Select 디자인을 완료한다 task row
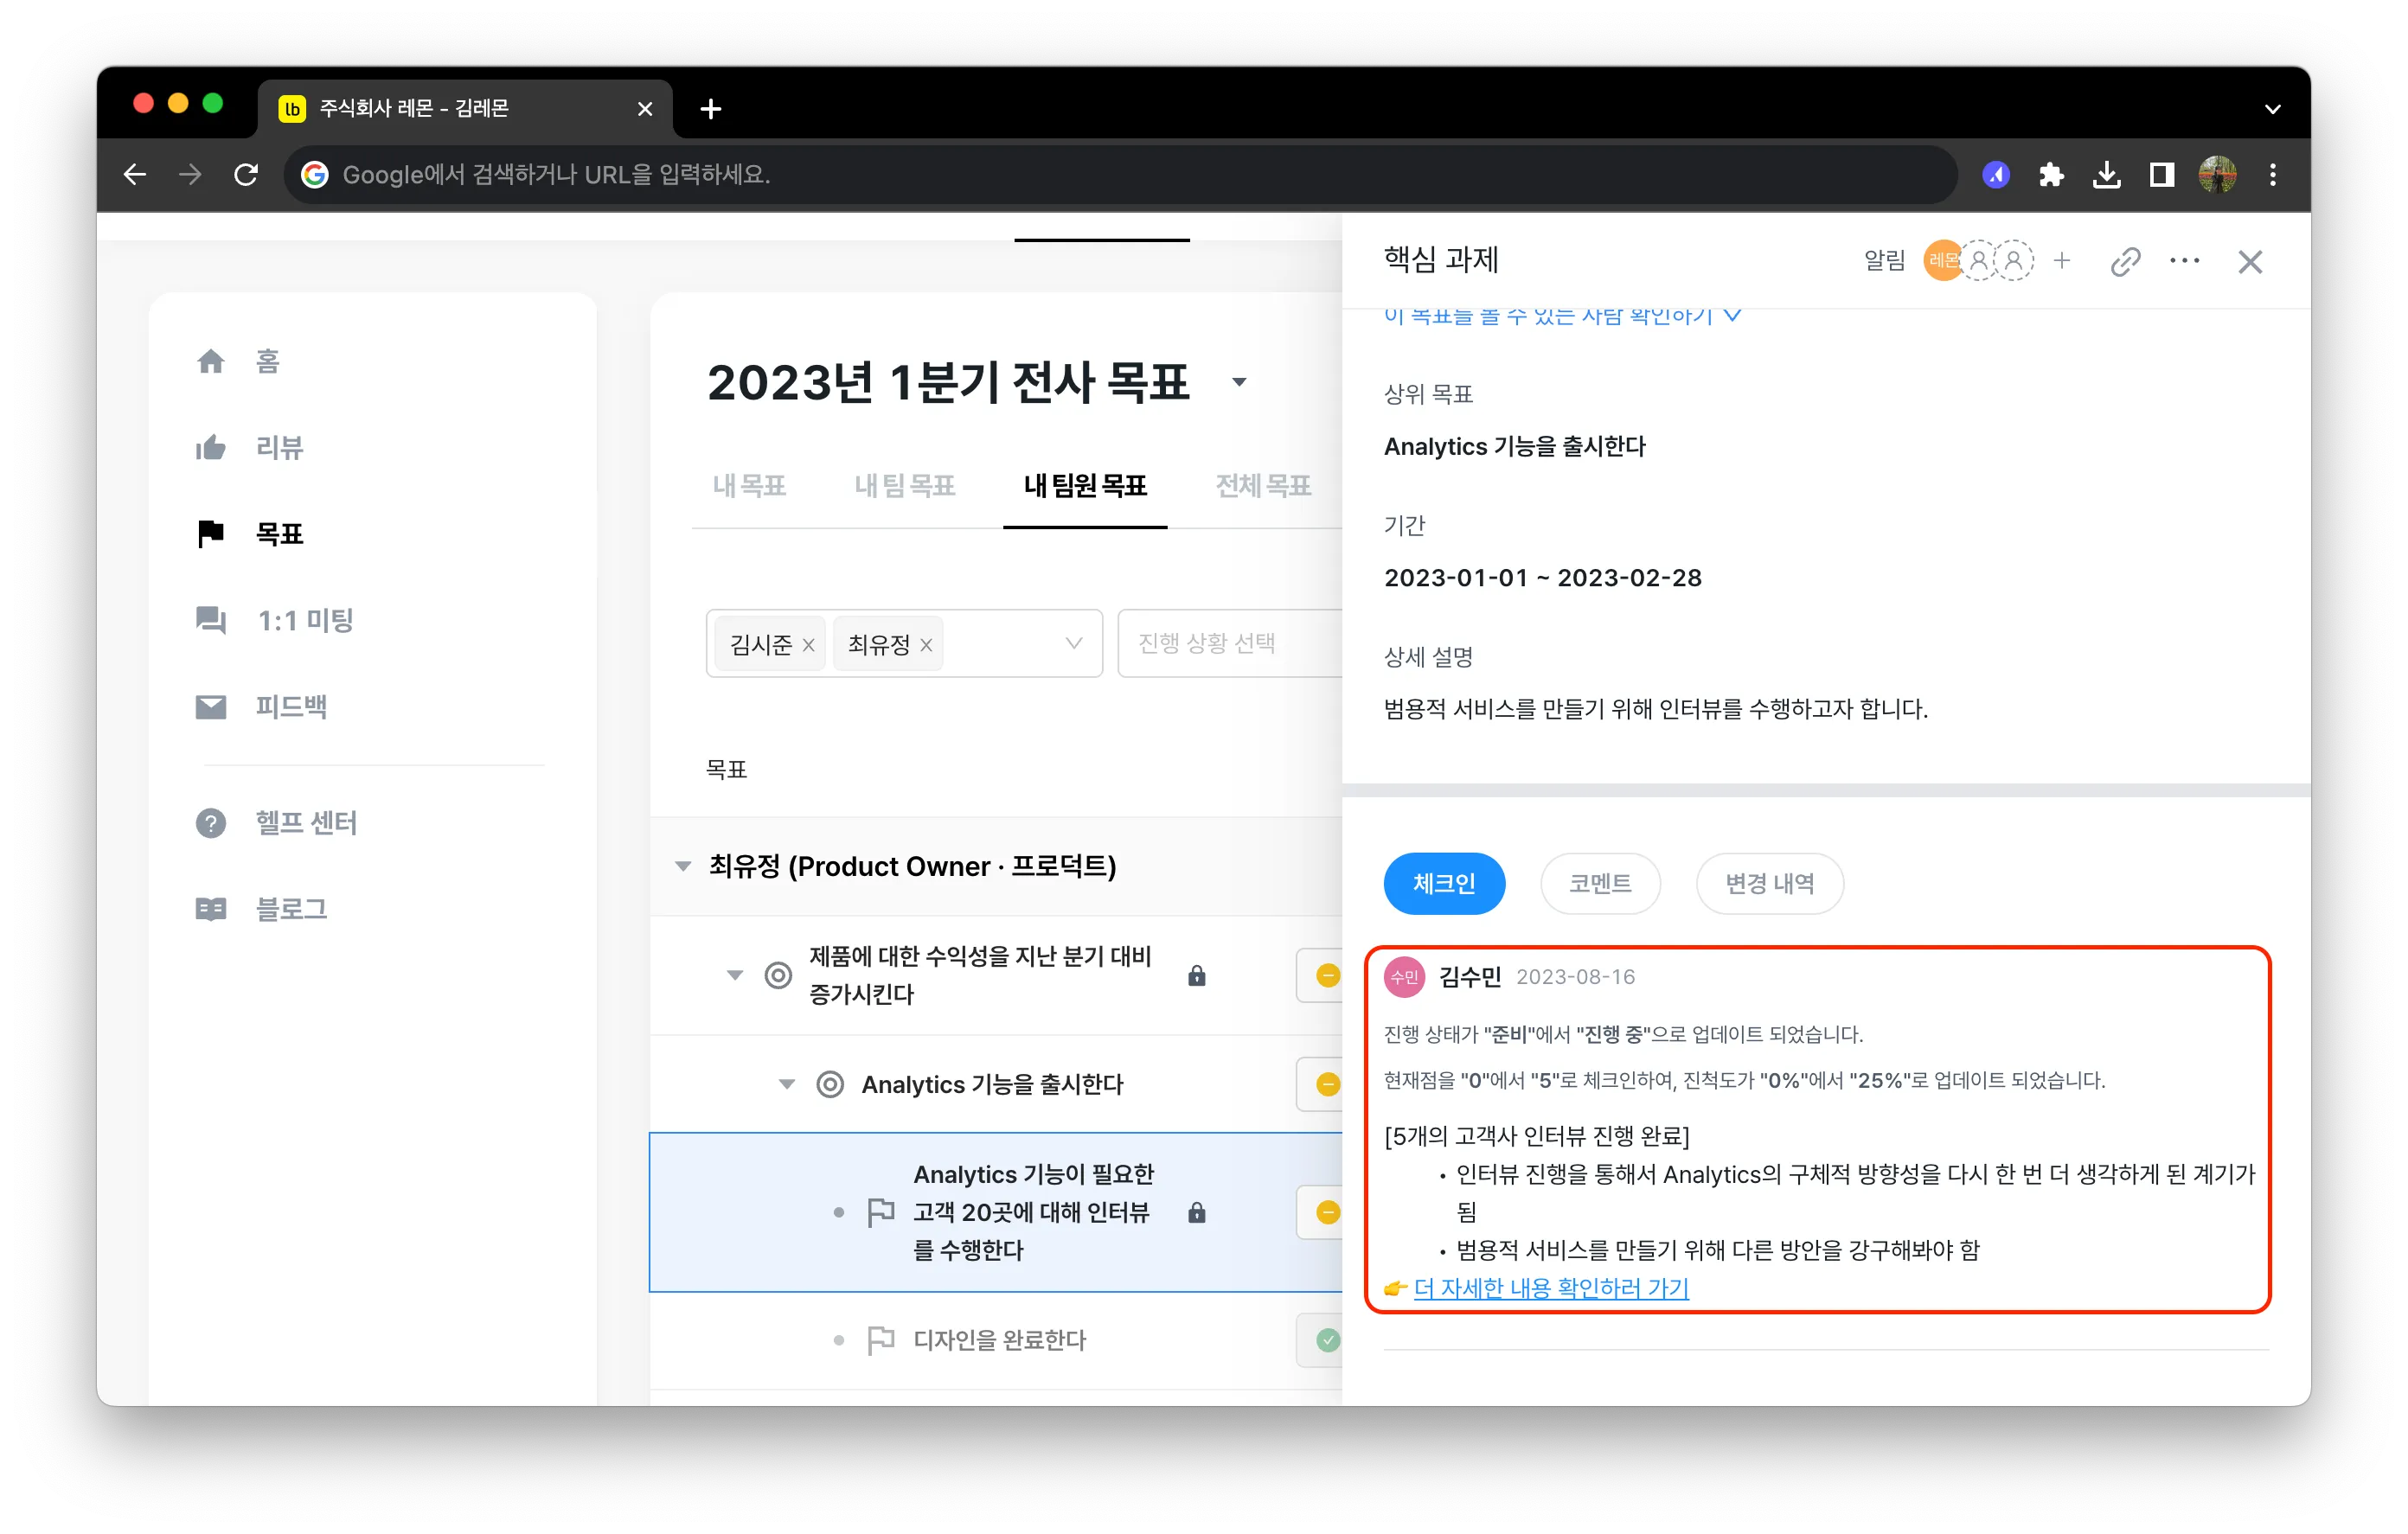The width and height of the screenshot is (2408, 1534). click(x=995, y=1340)
